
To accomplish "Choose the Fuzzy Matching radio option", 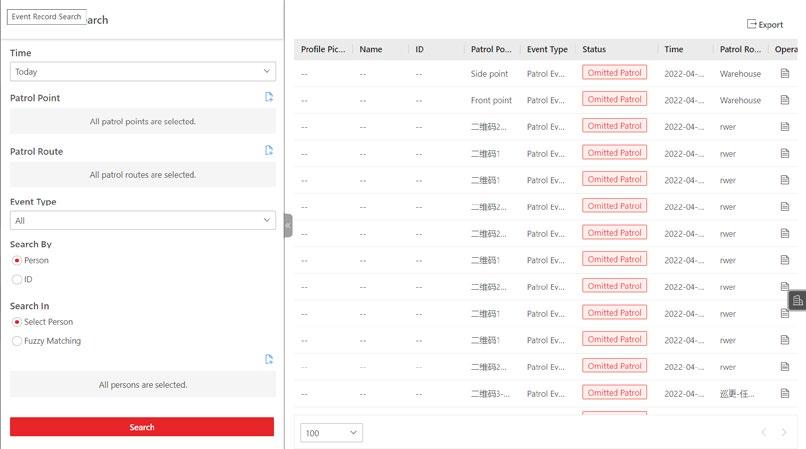I will pos(17,341).
